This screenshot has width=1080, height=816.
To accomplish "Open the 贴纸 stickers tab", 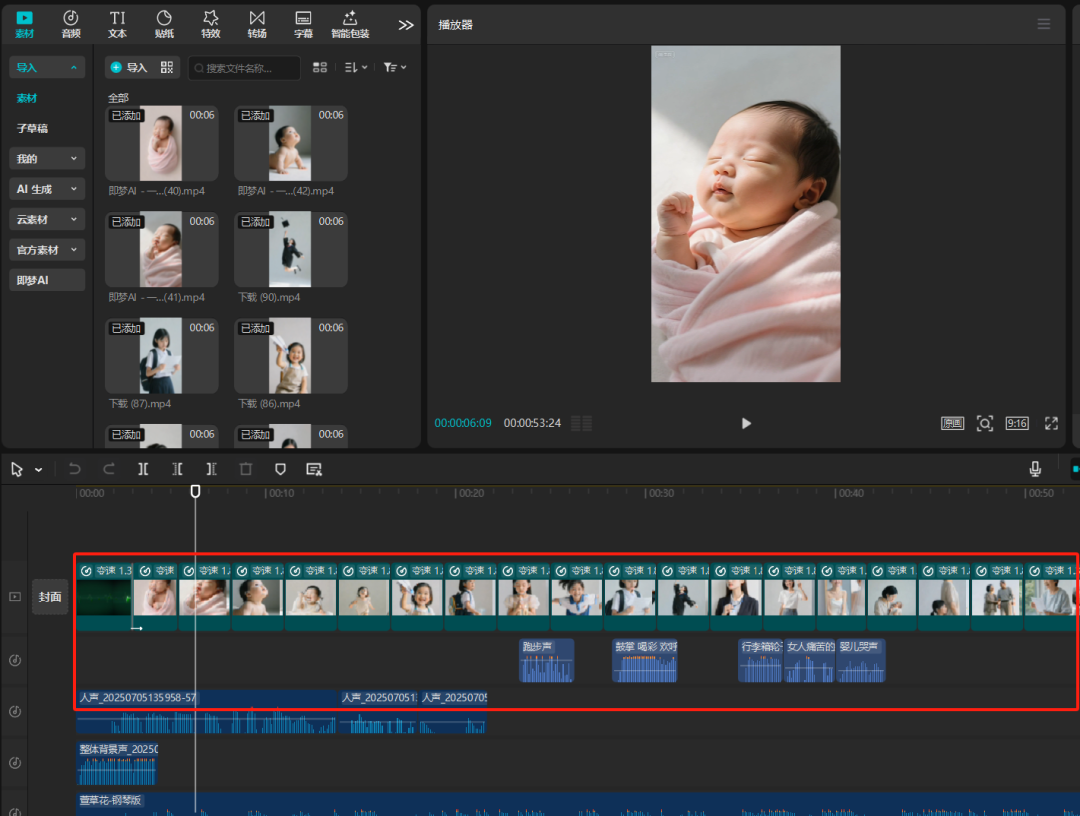I will coord(164,24).
